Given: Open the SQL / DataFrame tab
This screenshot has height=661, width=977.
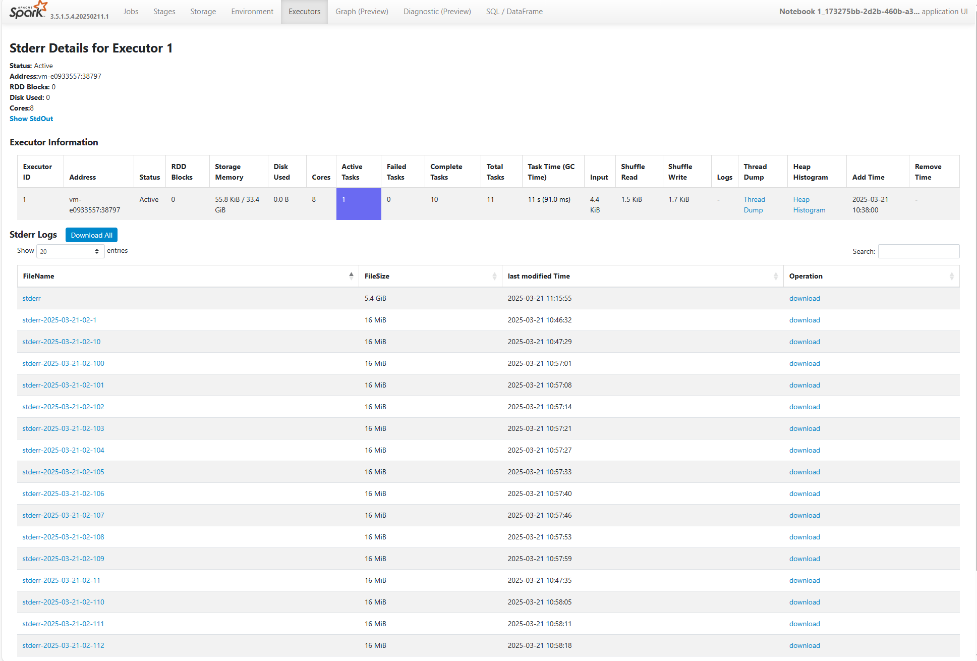Looking at the screenshot, I should click(513, 11).
